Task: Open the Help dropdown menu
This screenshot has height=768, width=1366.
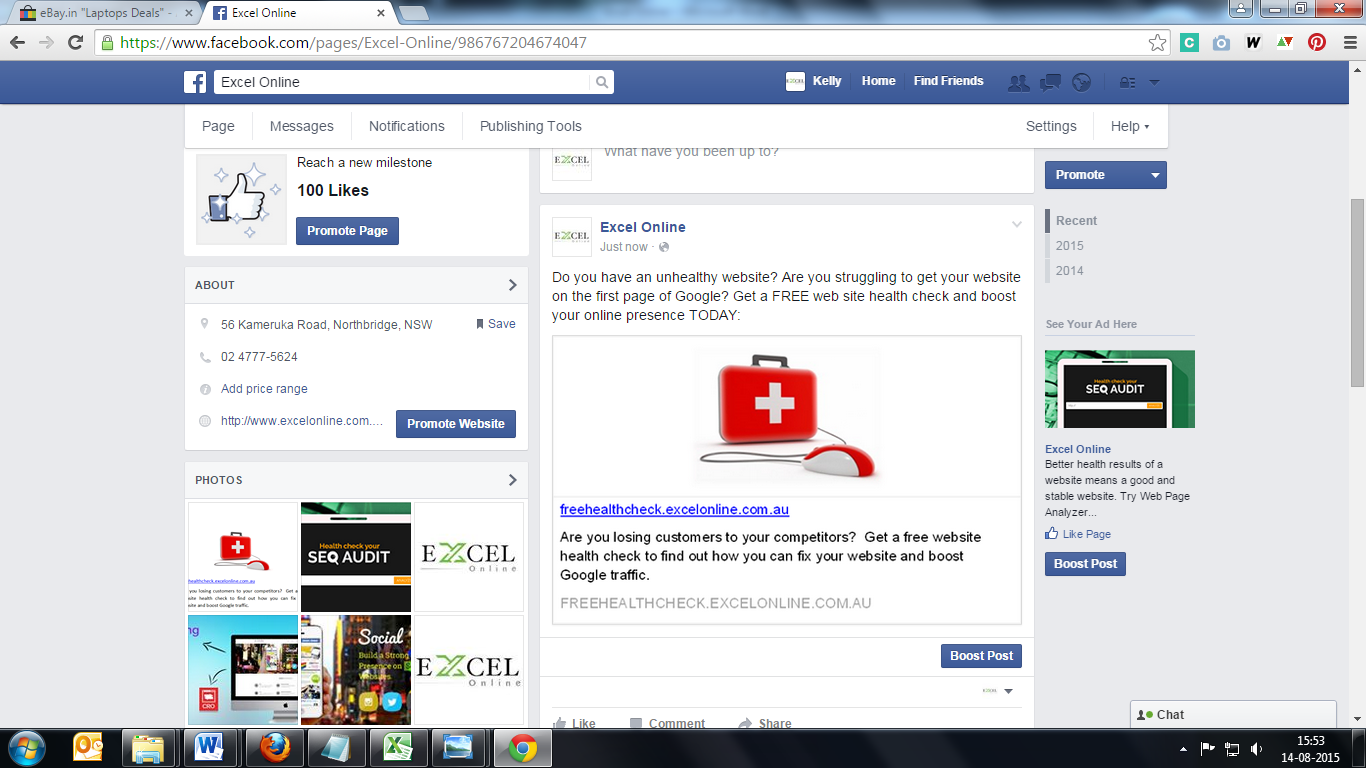Action: 1130,126
